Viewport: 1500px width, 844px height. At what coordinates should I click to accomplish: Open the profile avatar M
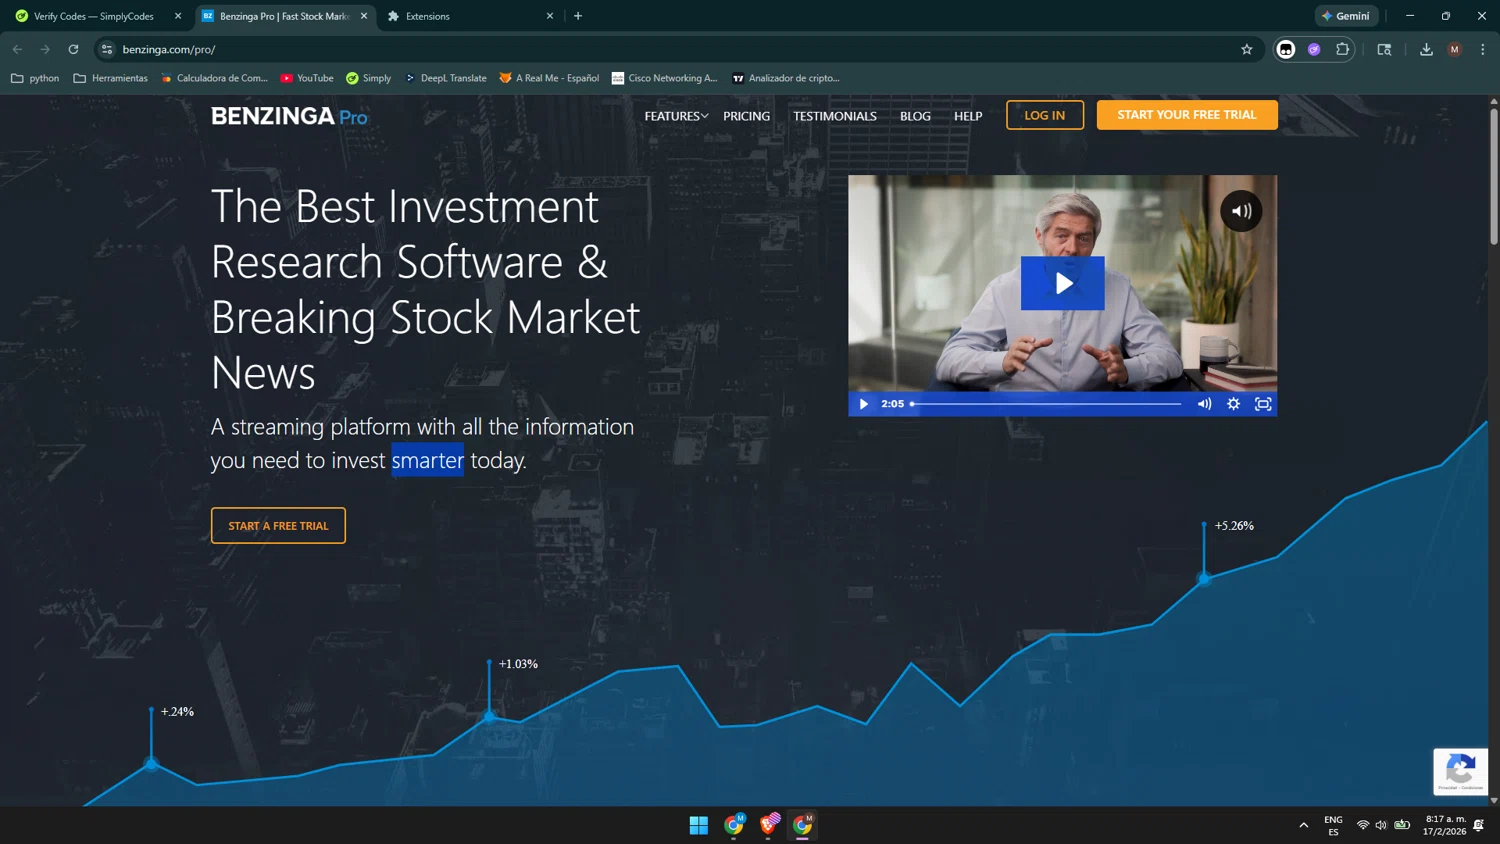(x=1454, y=49)
